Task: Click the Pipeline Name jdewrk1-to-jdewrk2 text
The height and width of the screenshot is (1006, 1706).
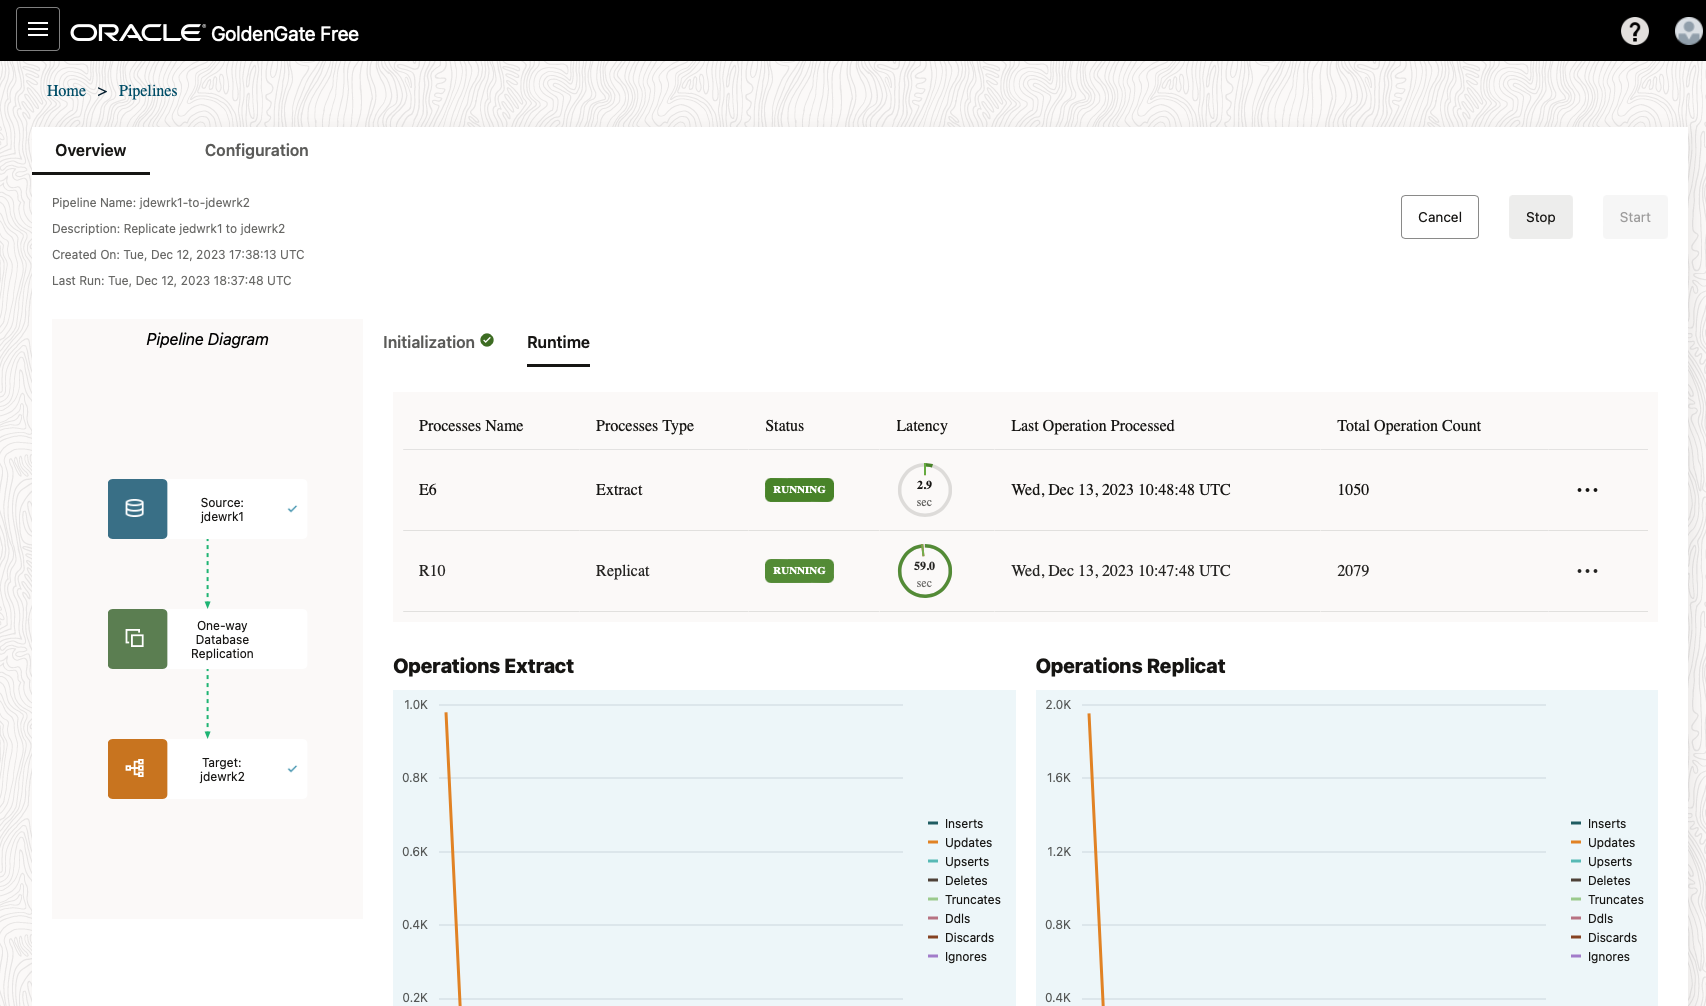Action: tap(151, 203)
